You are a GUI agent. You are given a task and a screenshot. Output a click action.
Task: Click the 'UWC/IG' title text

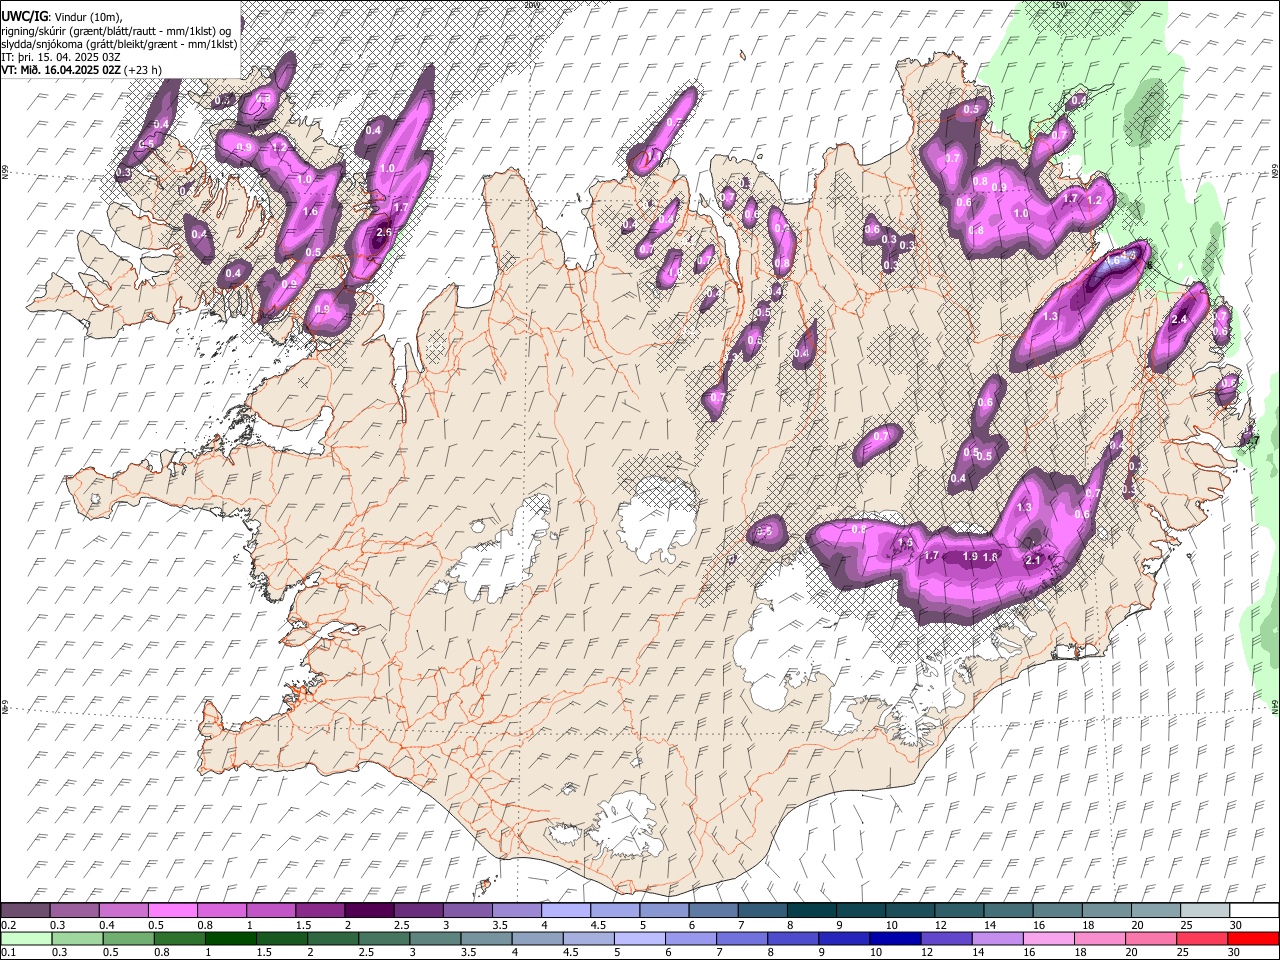(x=24, y=15)
